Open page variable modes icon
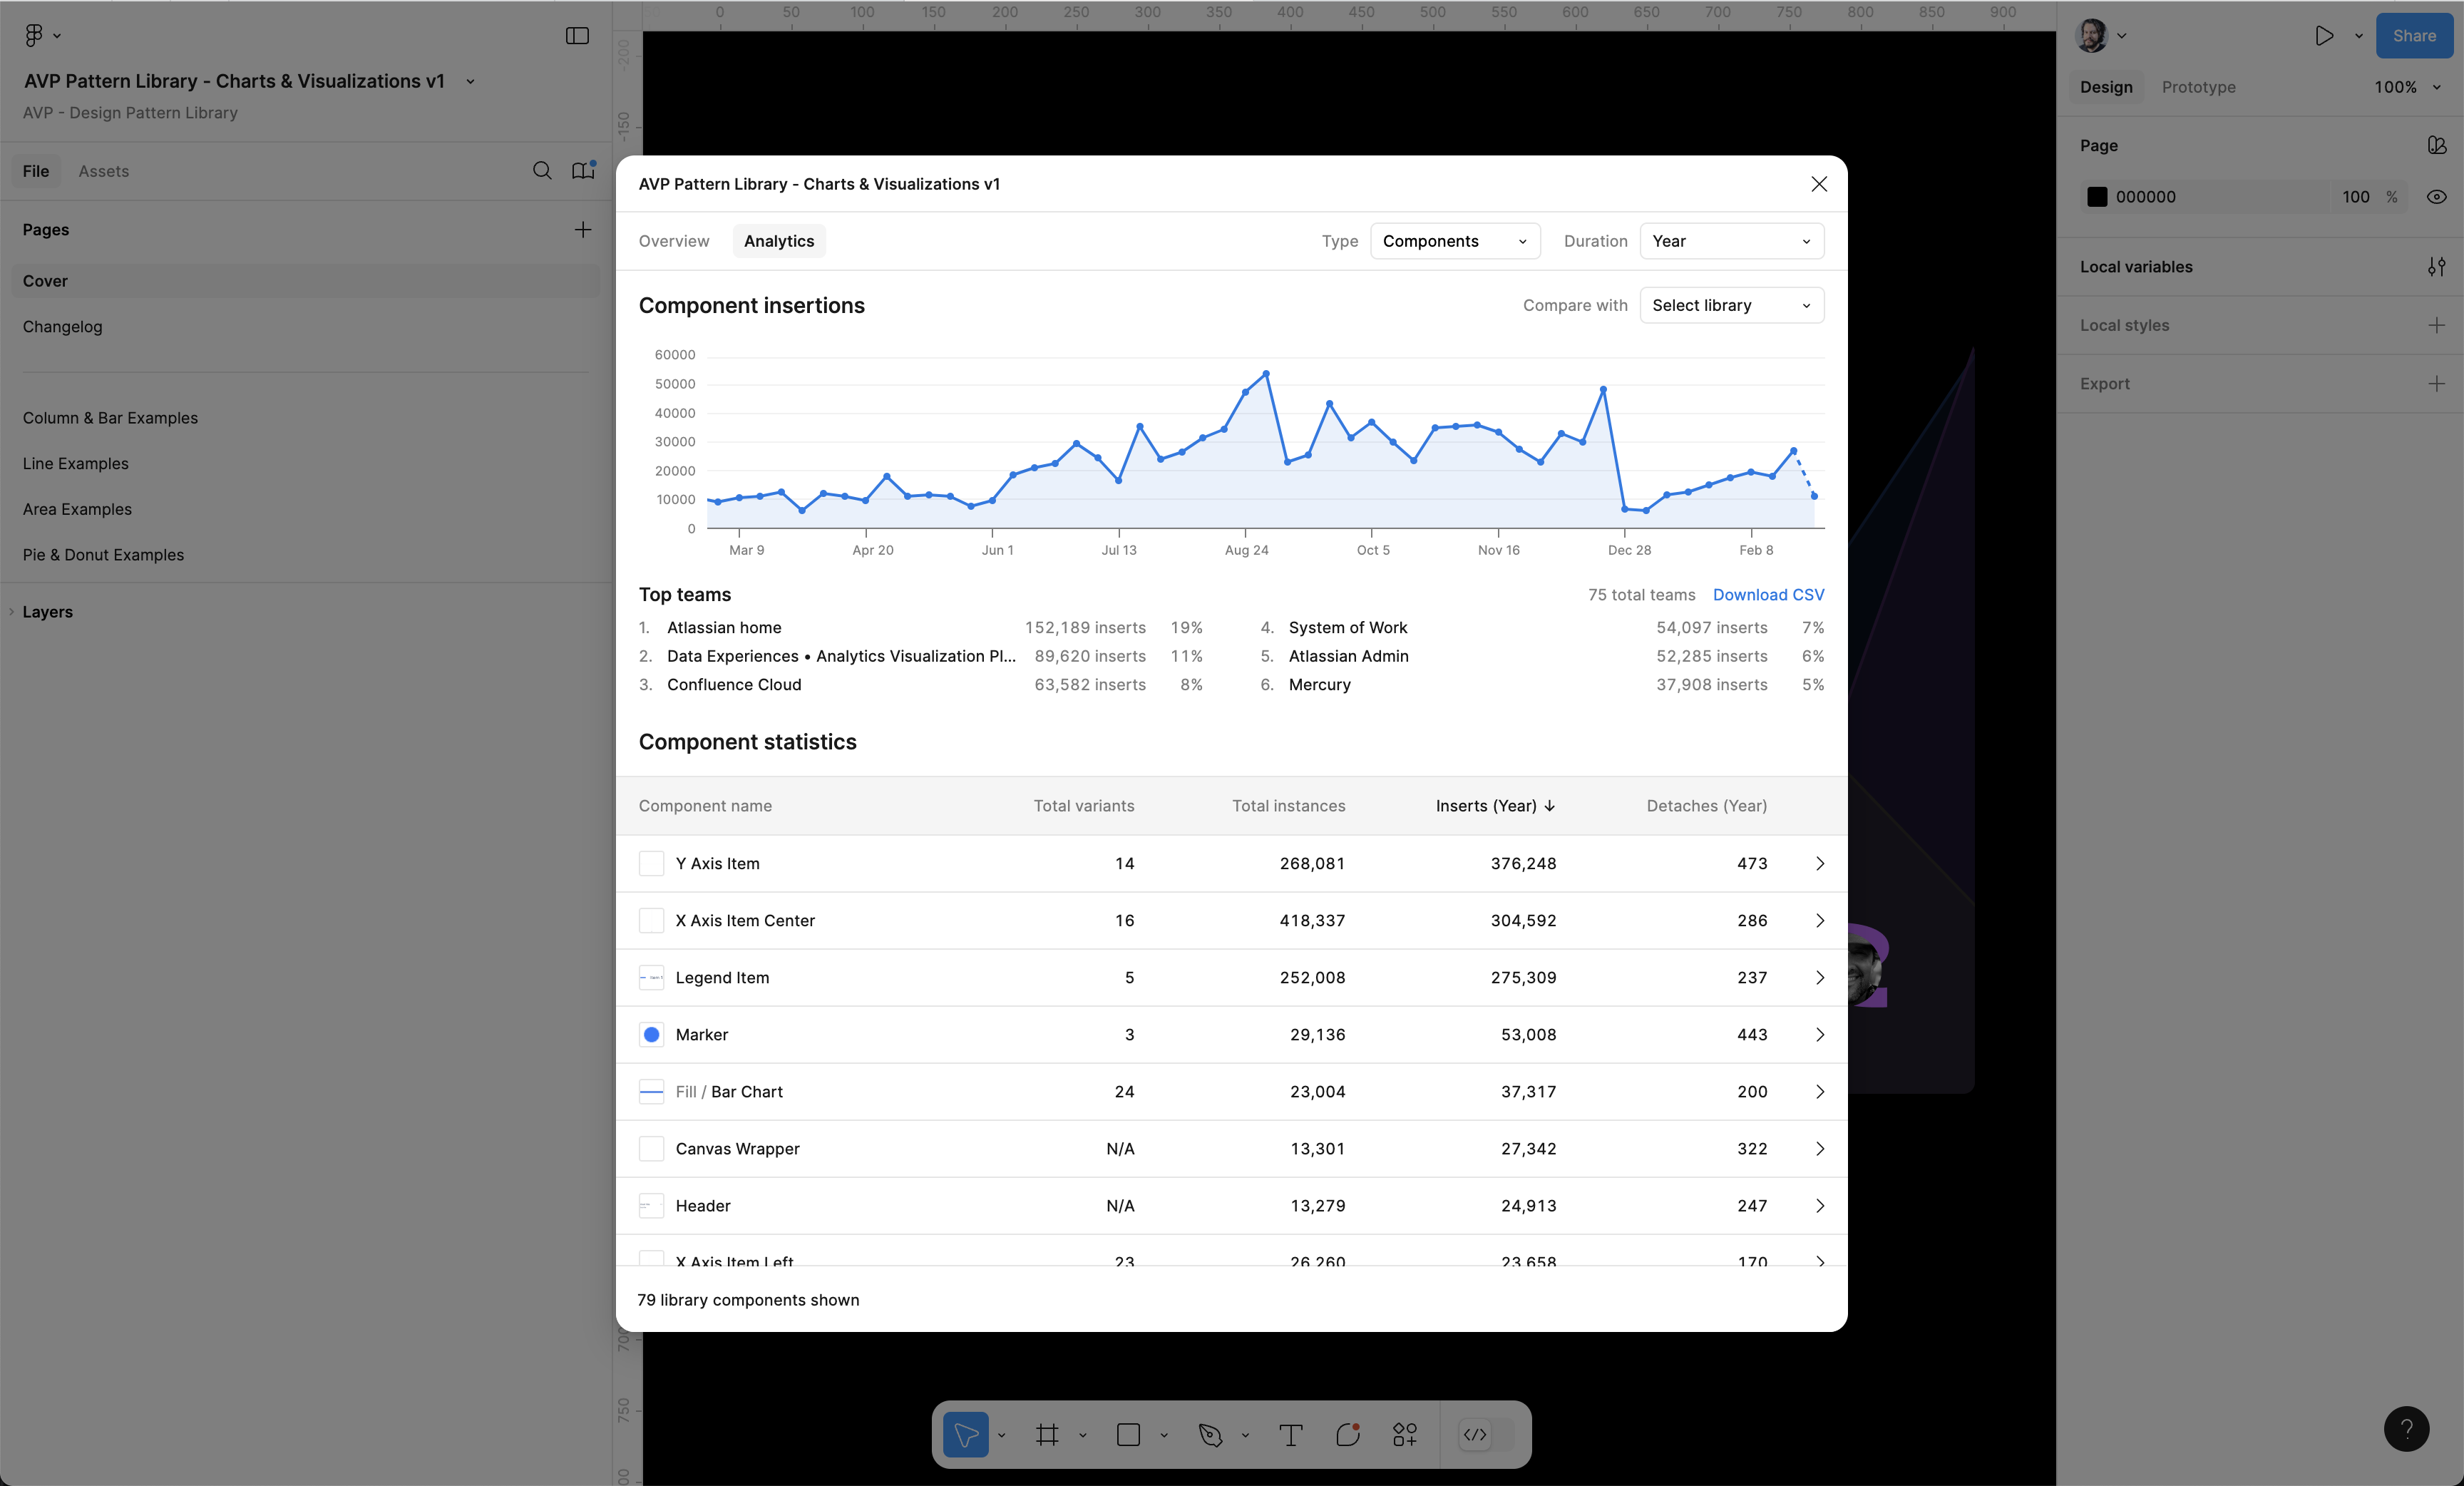 point(2437,145)
